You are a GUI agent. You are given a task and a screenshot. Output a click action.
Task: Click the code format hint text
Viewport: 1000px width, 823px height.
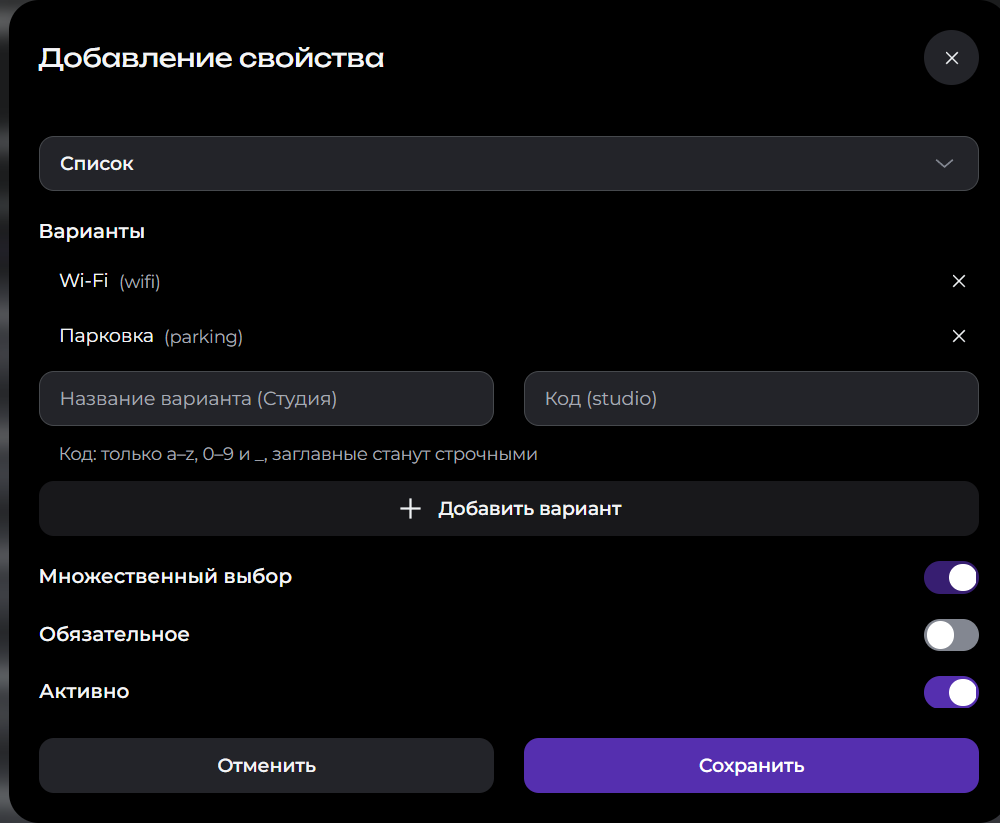tap(298, 454)
